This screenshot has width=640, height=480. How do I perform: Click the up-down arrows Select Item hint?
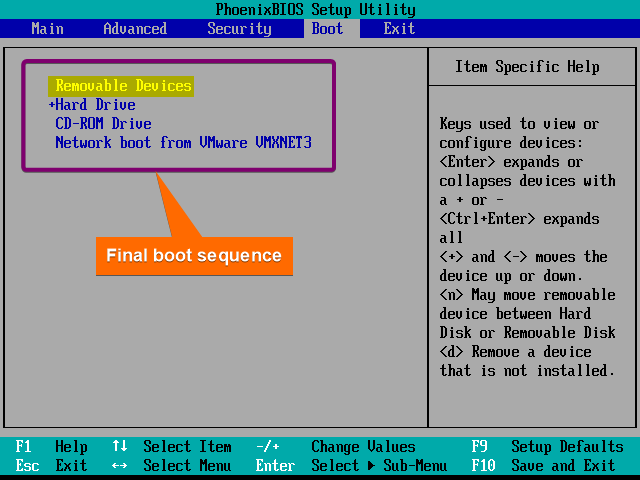[x=172, y=447]
